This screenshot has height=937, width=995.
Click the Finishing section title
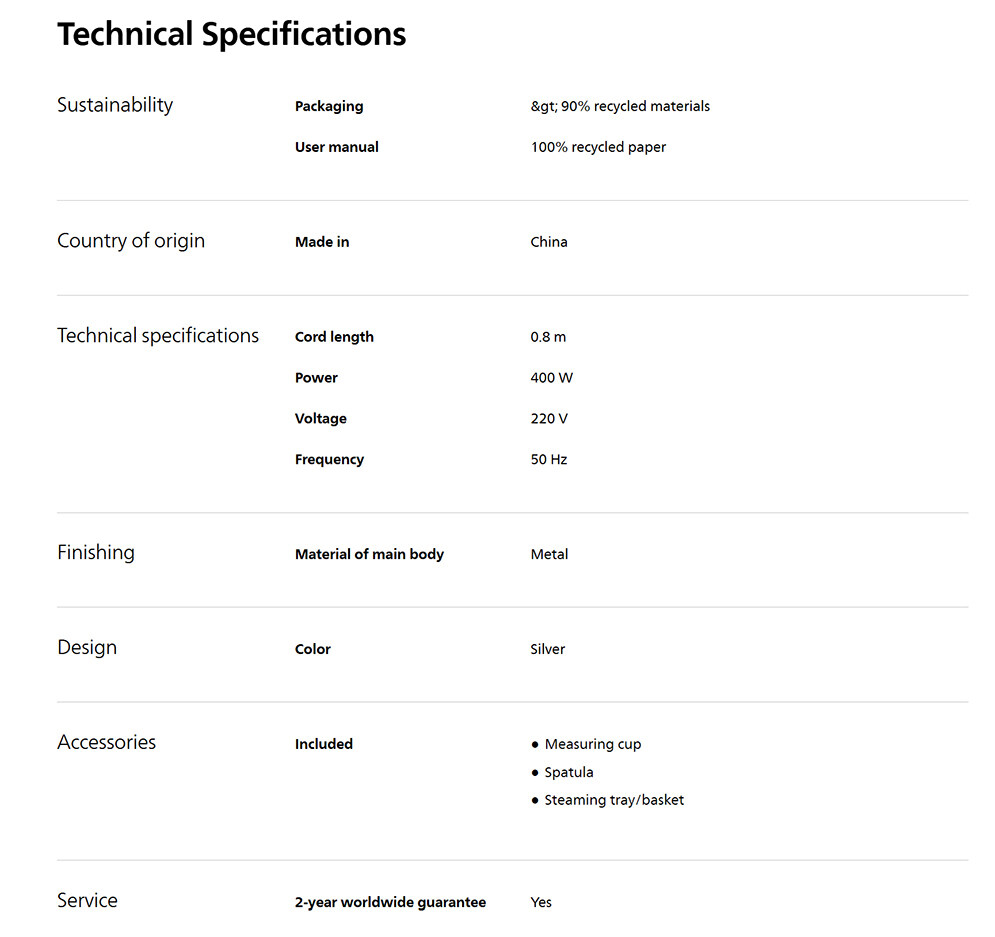(96, 552)
